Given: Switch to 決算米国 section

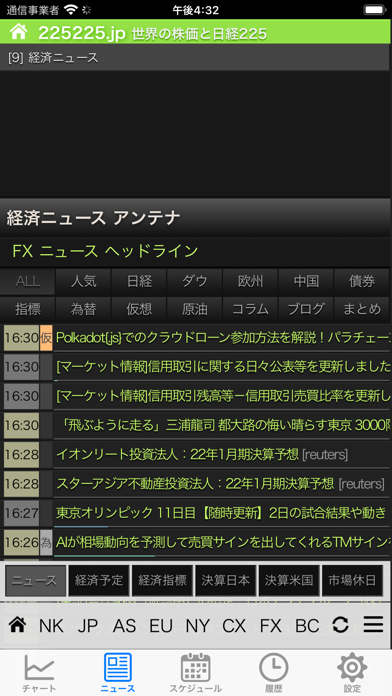Looking at the screenshot, I should point(289,580).
